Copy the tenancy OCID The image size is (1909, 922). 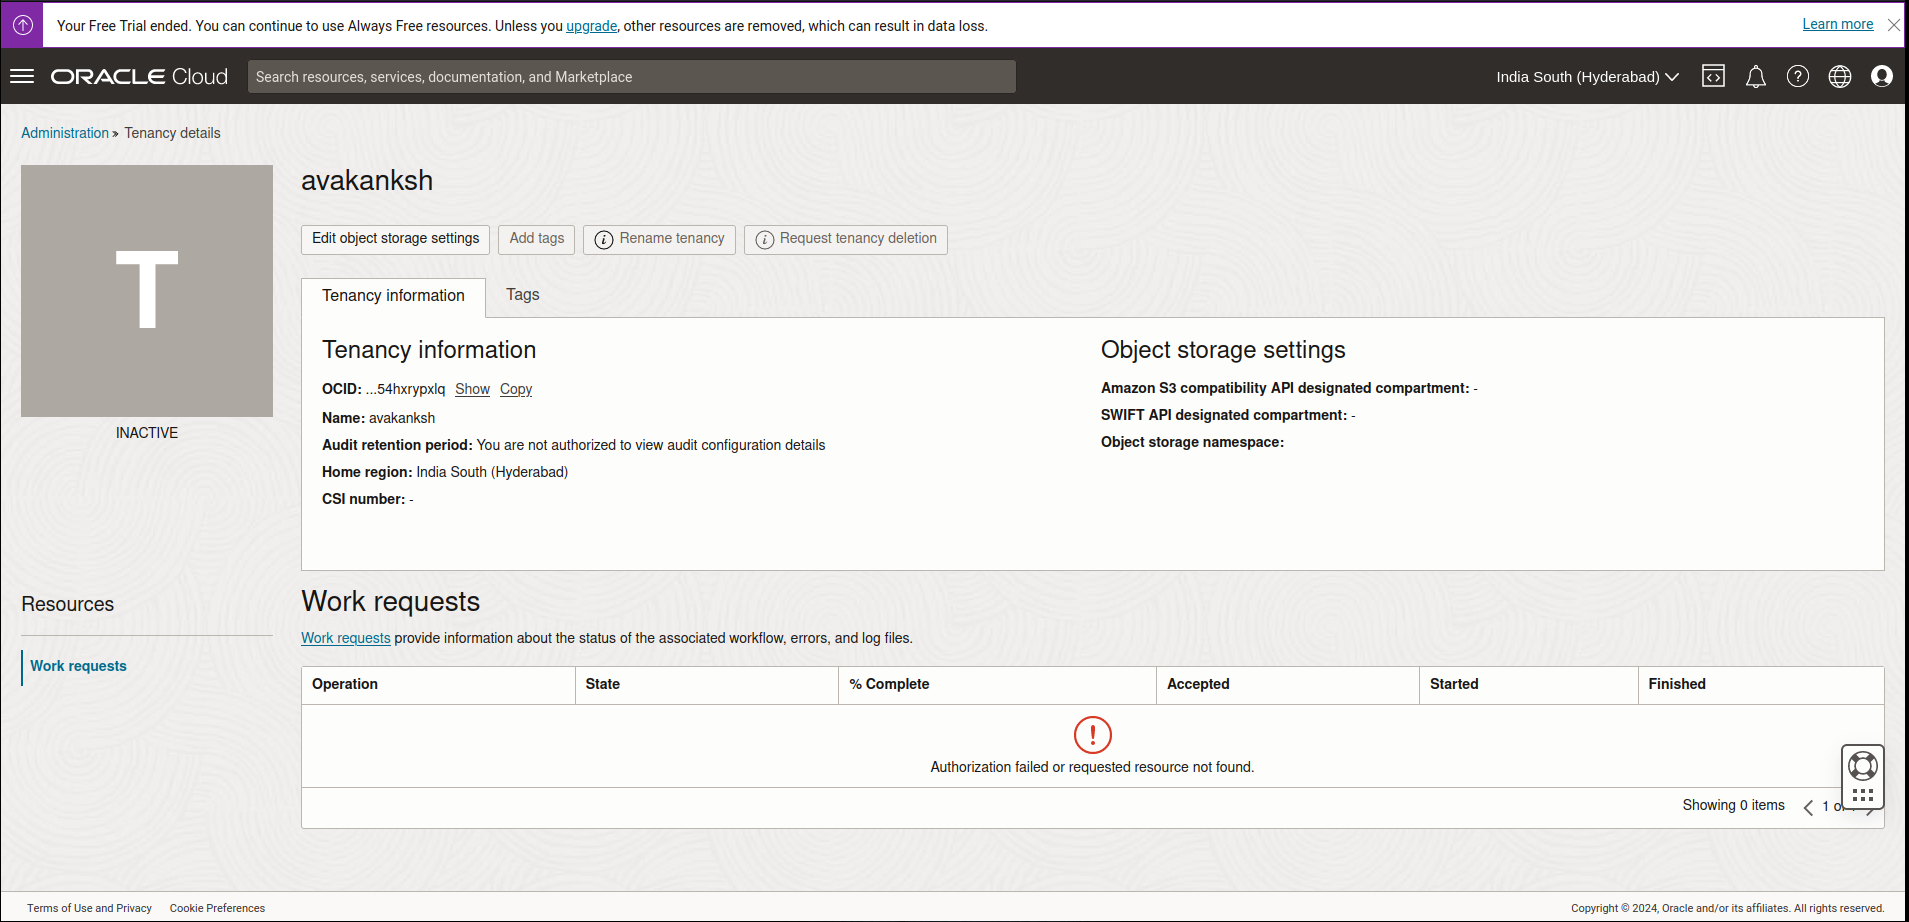515,389
